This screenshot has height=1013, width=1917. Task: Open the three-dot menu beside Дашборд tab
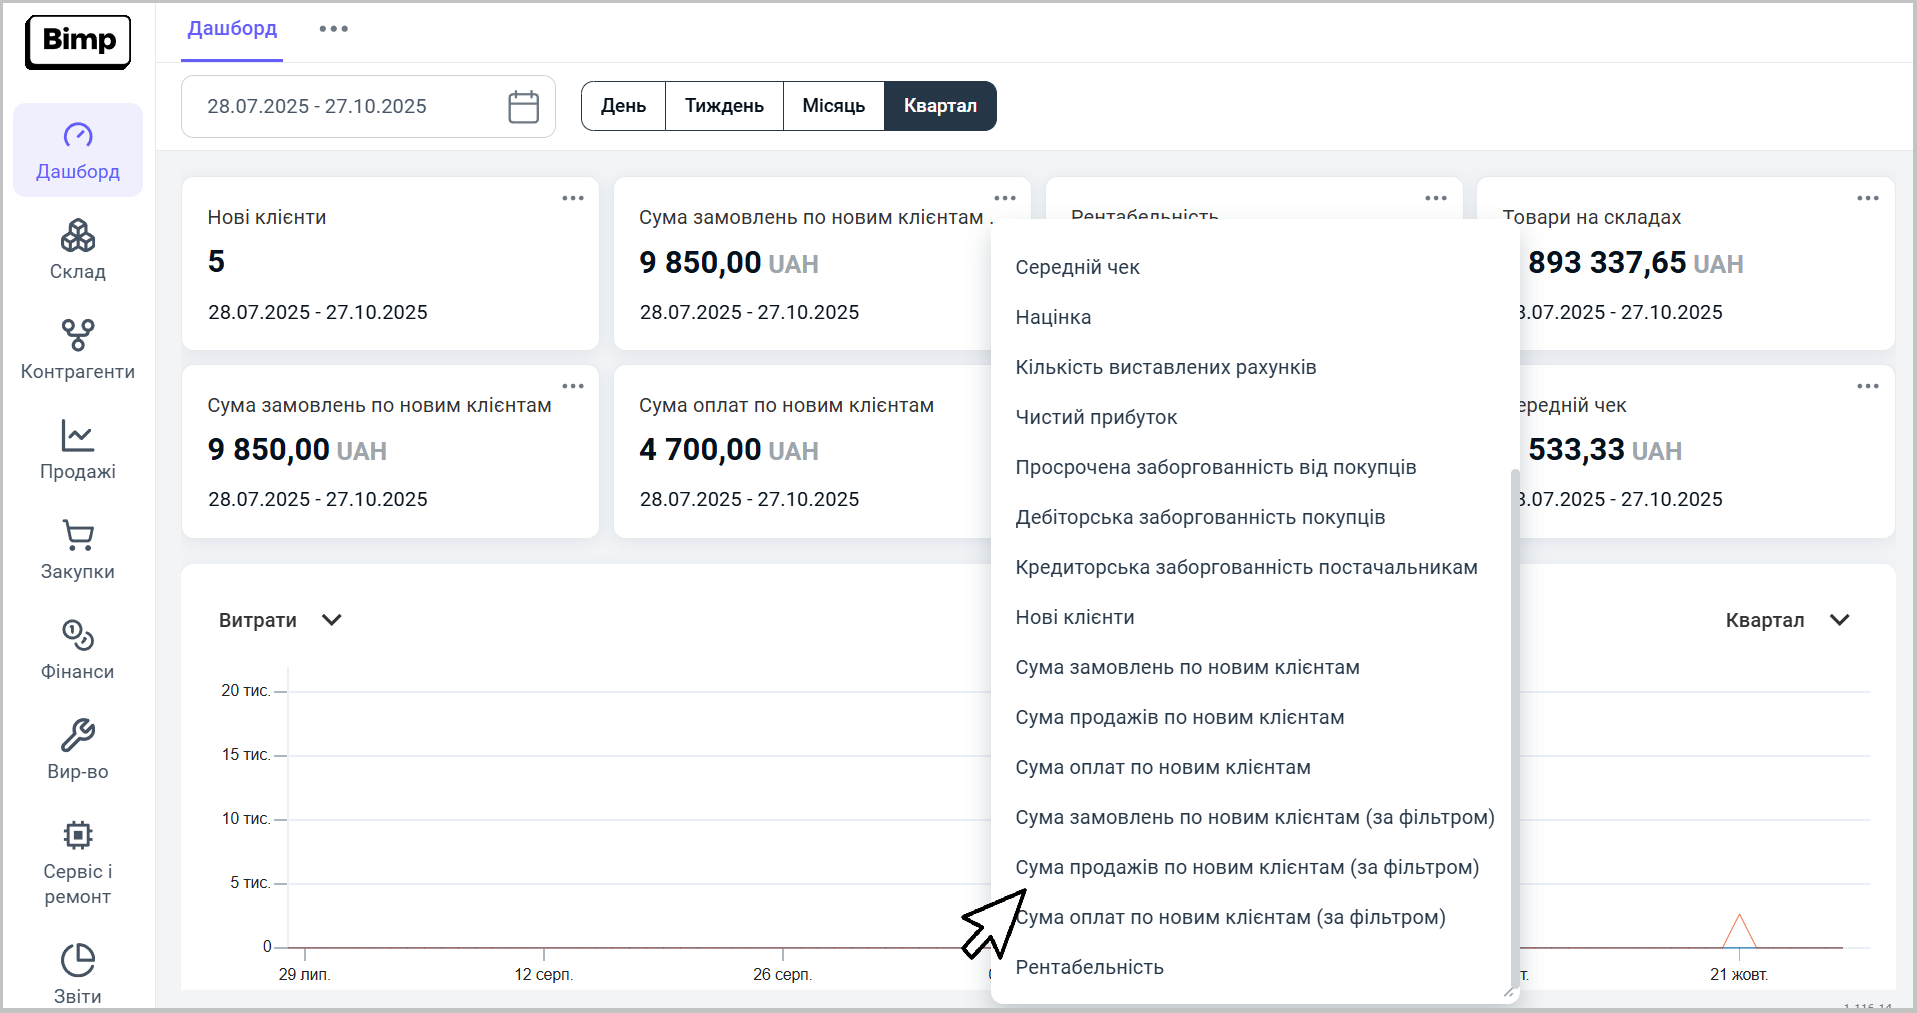[333, 29]
